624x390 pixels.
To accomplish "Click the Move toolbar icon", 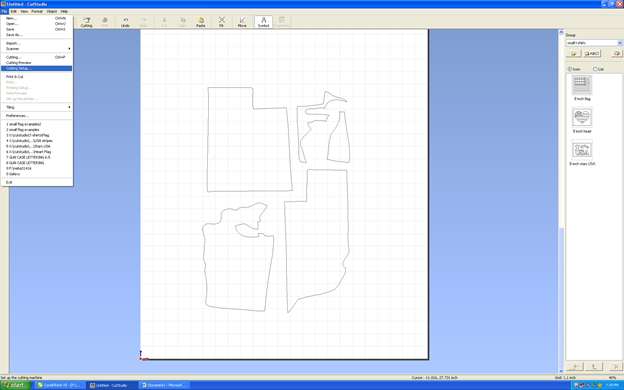I will [242, 22].
